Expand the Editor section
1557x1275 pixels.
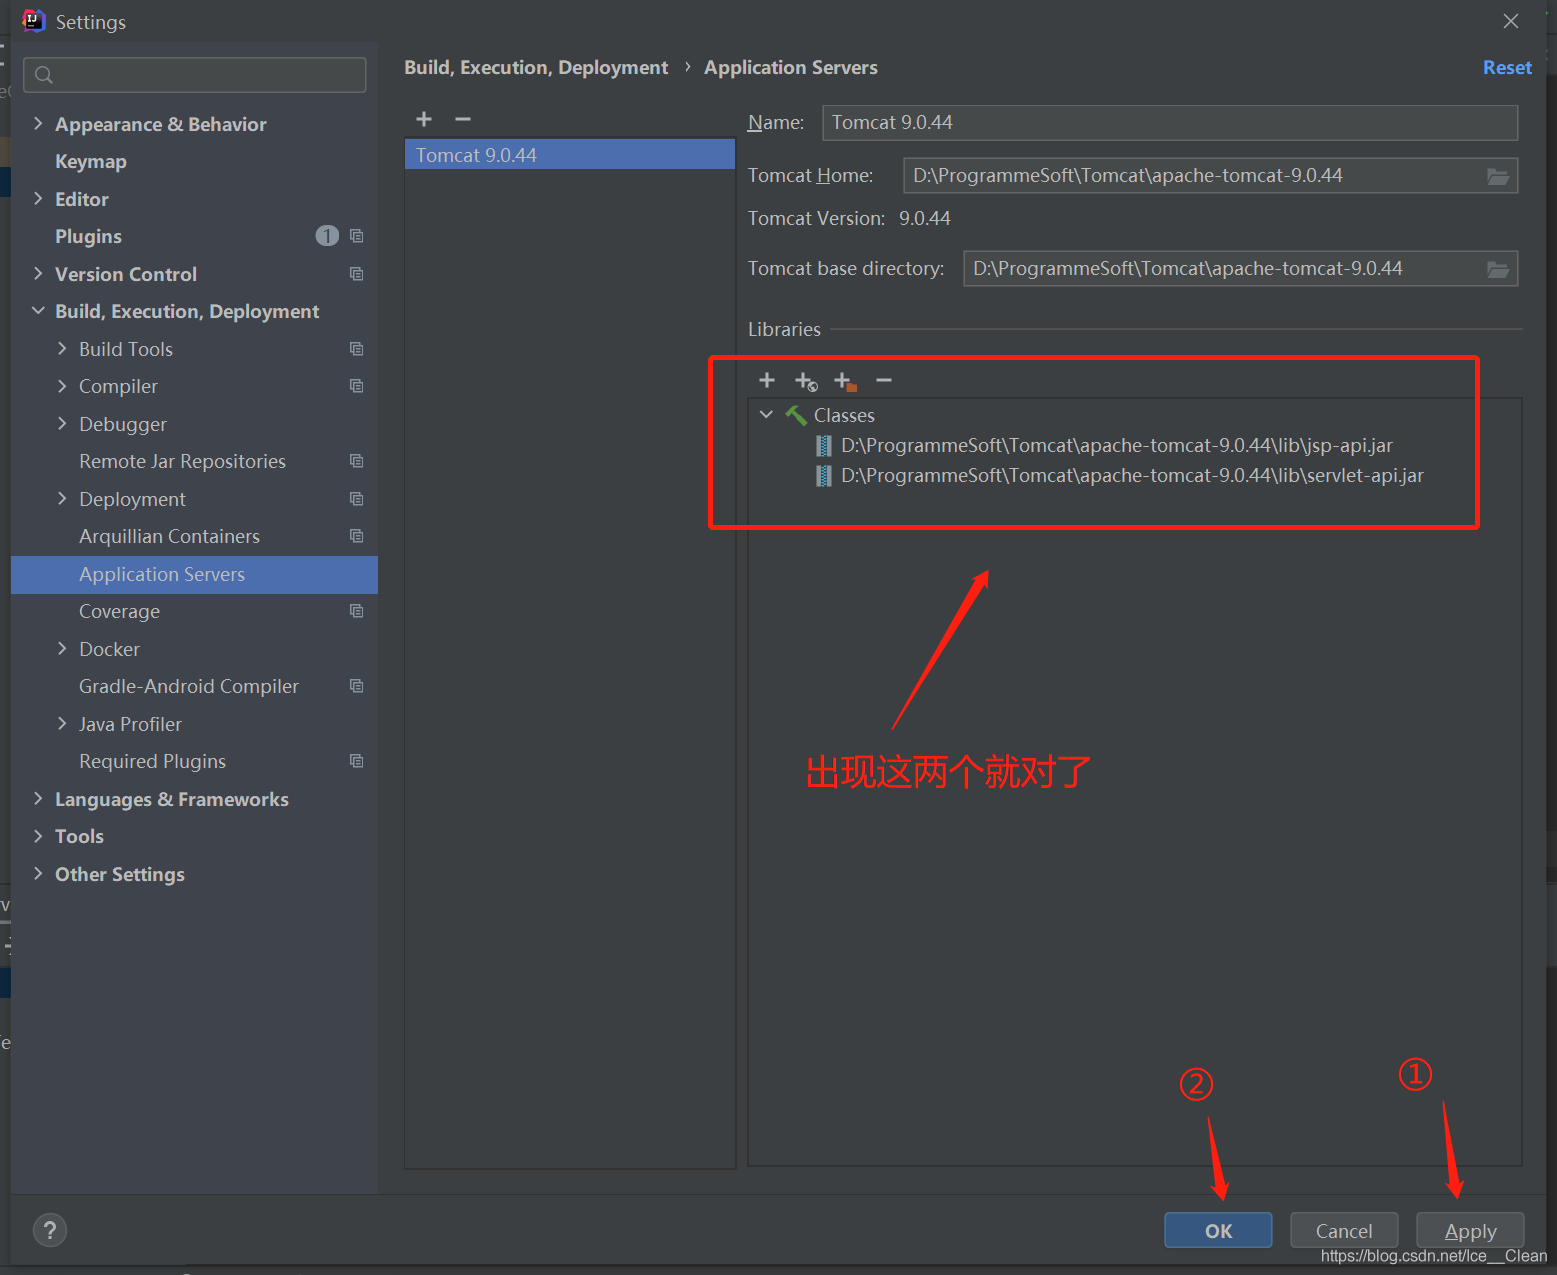tap(38, 199)
